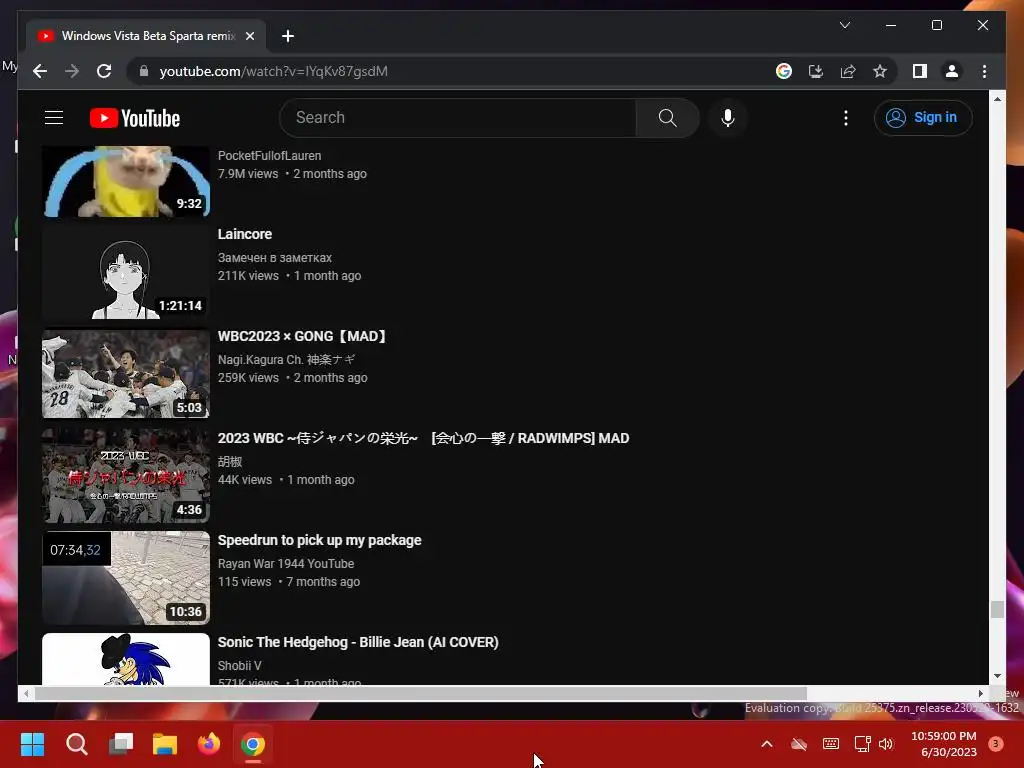Click the Chrome icon on the taskbar
This screenshot has width=1024, height=768.
253,744
